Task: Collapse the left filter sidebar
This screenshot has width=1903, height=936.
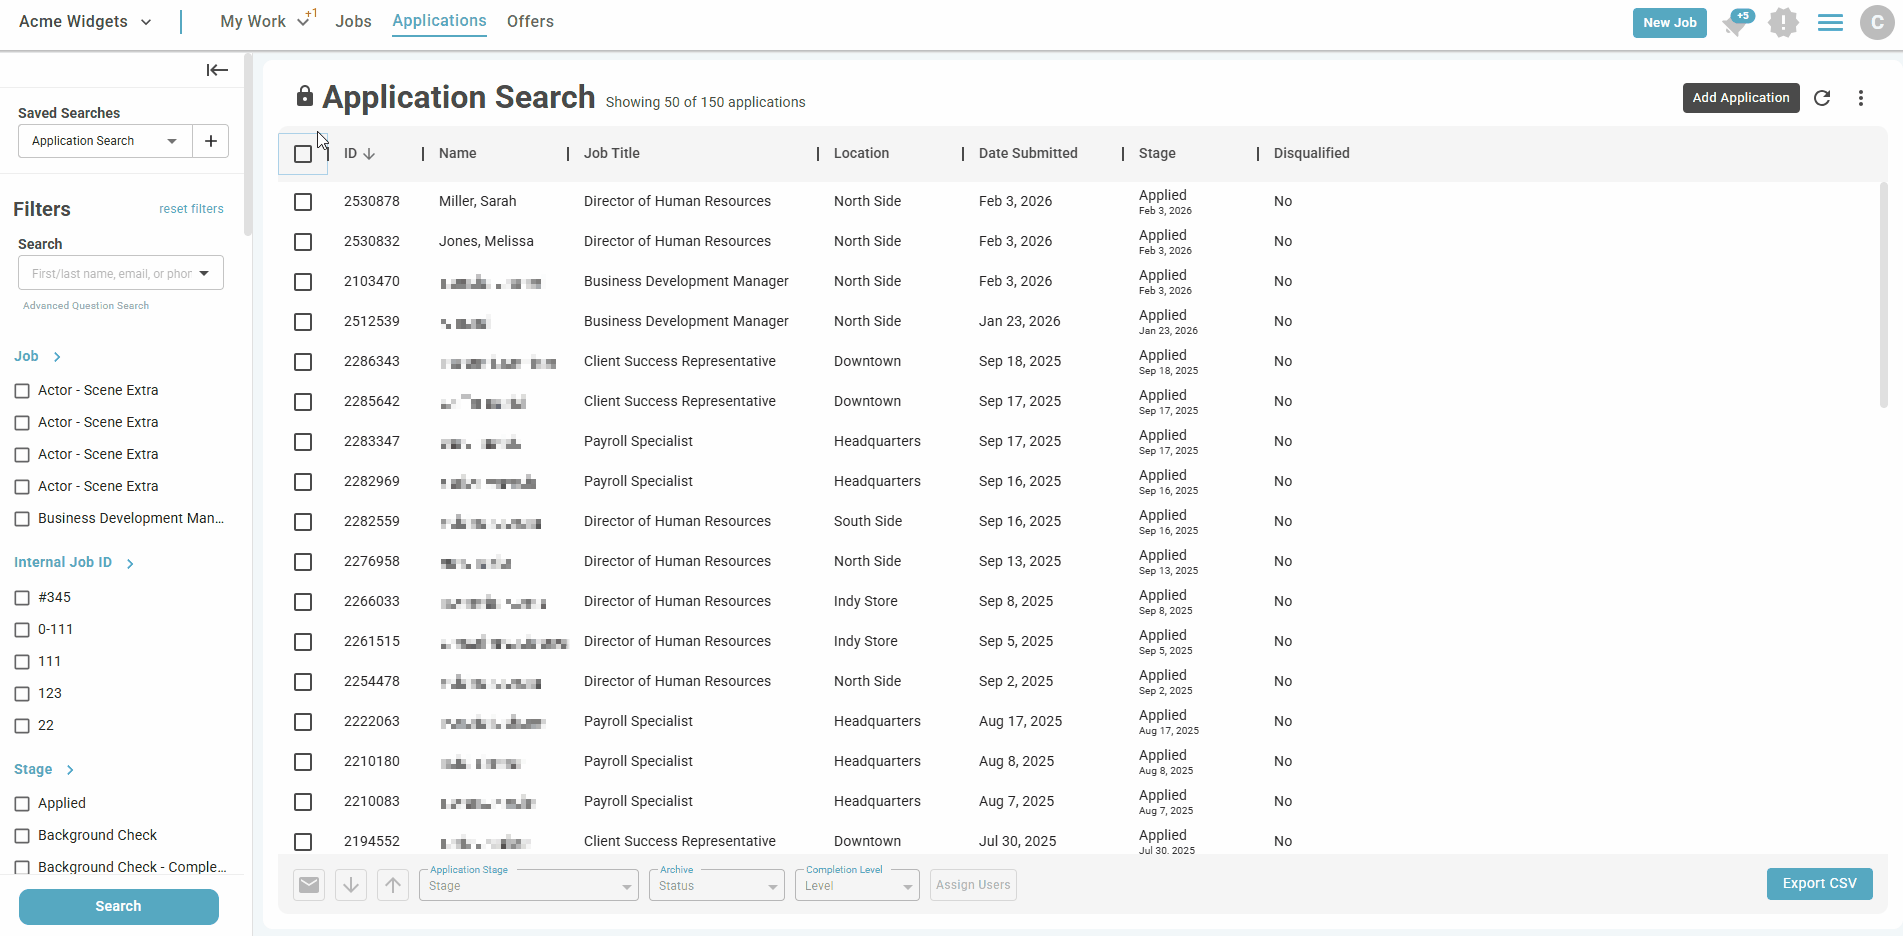Action: (x=217, y=70)
